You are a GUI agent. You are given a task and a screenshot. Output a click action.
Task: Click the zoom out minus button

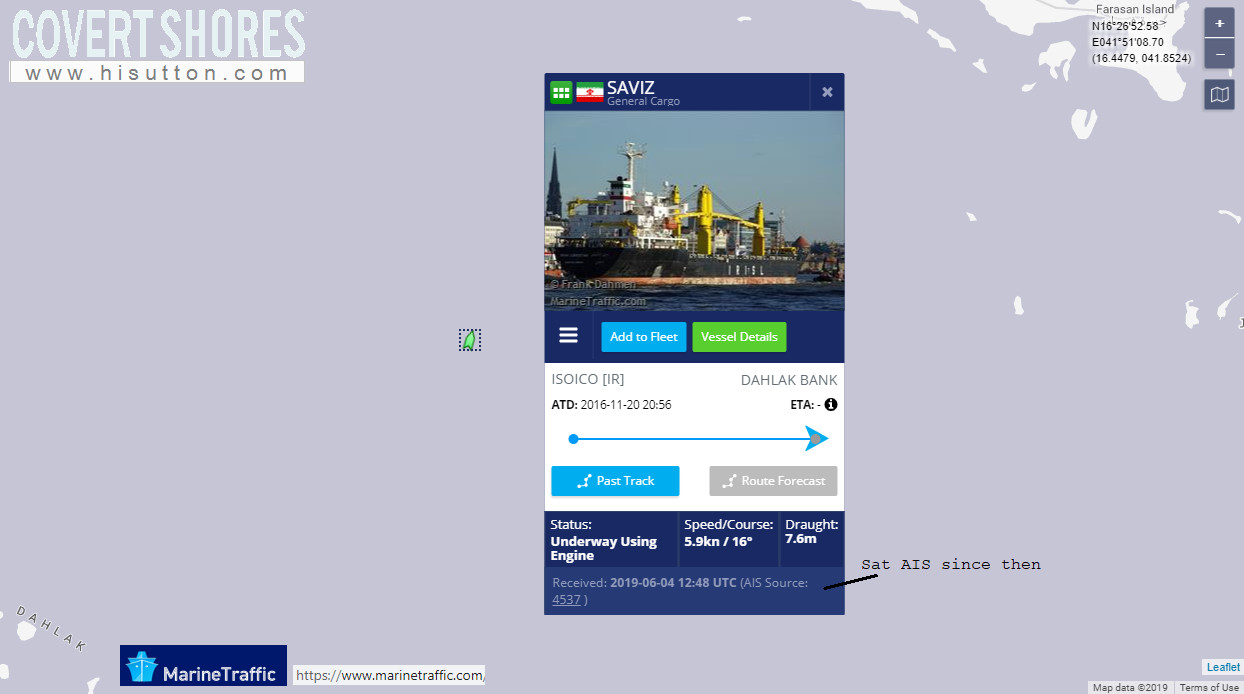1219,54
